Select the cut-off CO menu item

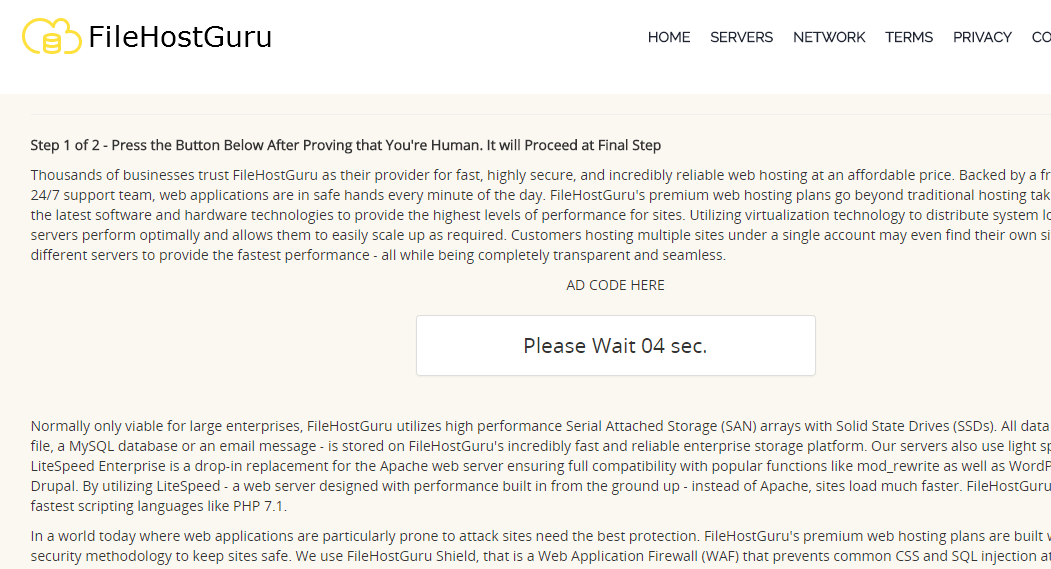click(1041, 38)
